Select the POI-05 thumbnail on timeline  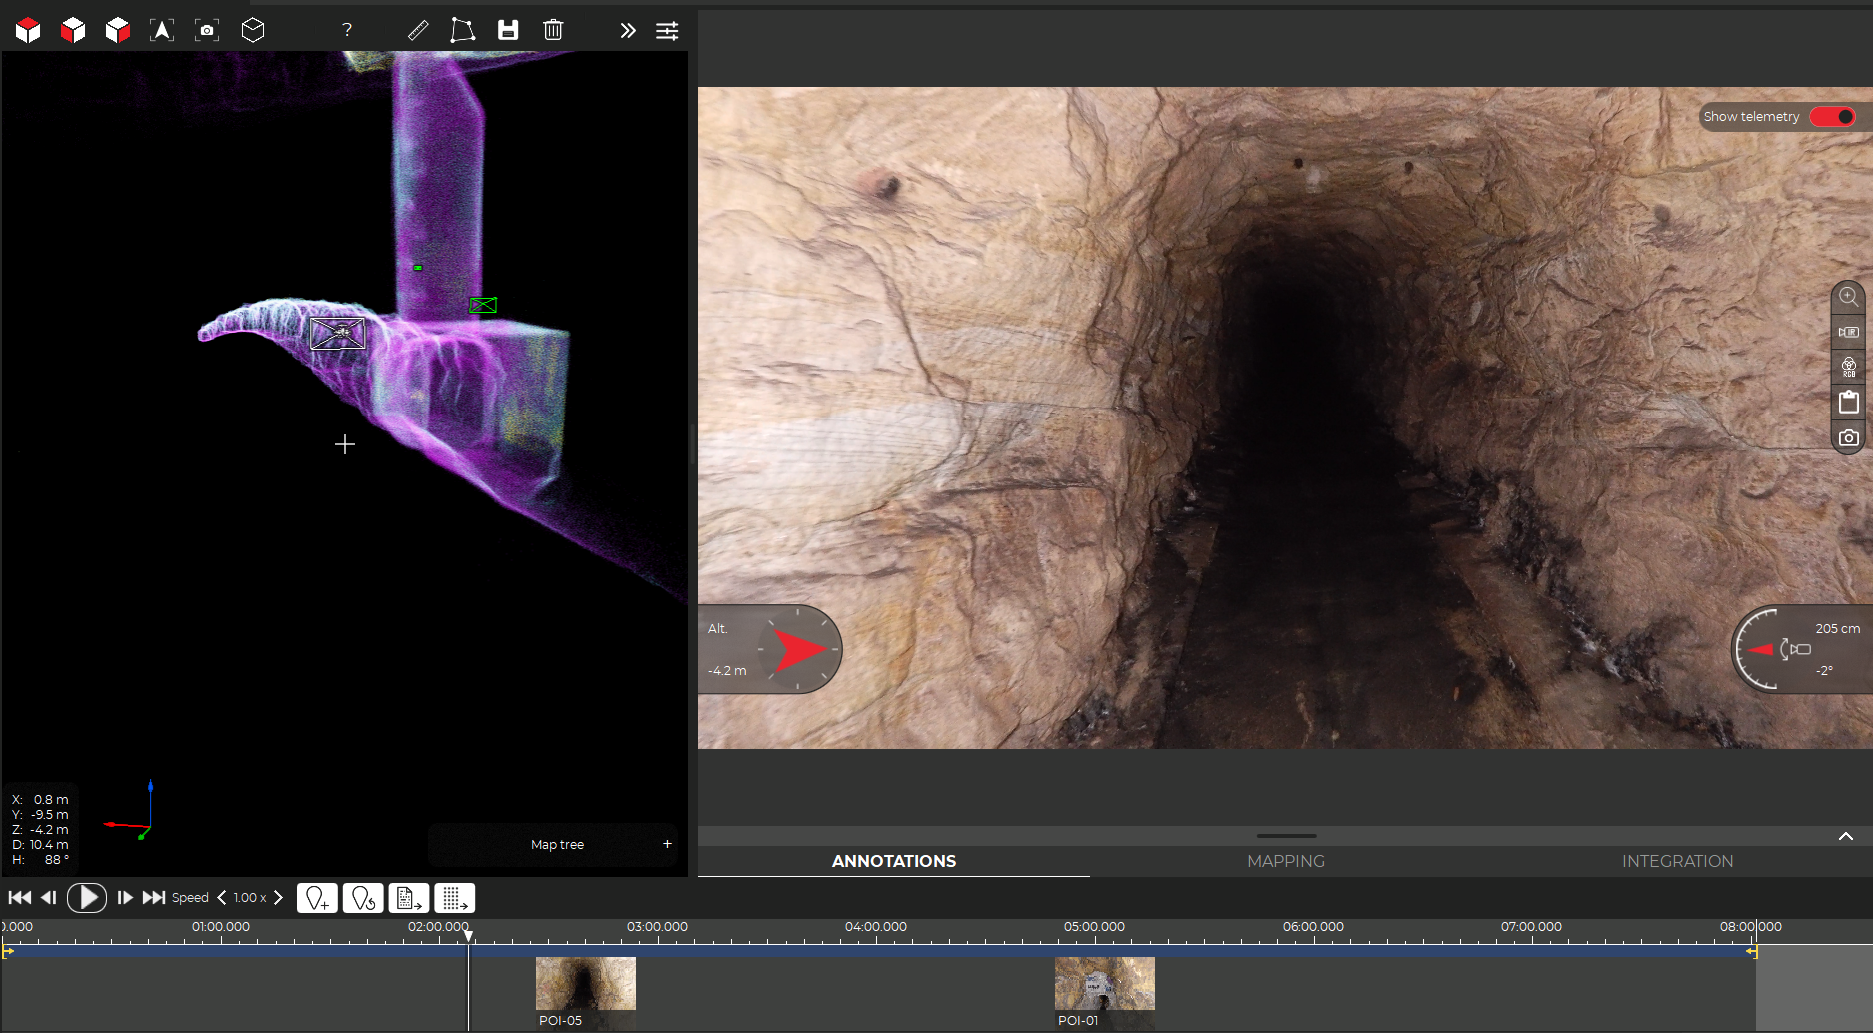click(585, 985)
